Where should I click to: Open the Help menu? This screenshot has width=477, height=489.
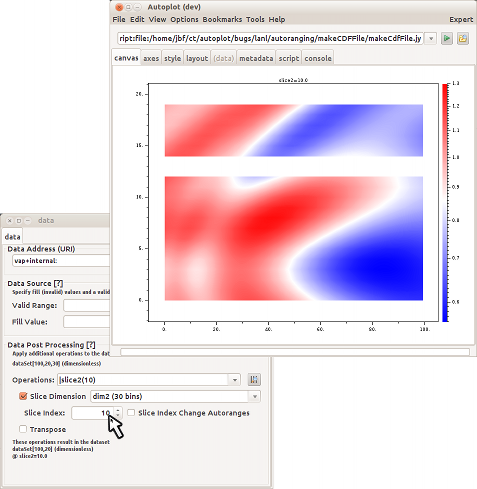(277, 19)
